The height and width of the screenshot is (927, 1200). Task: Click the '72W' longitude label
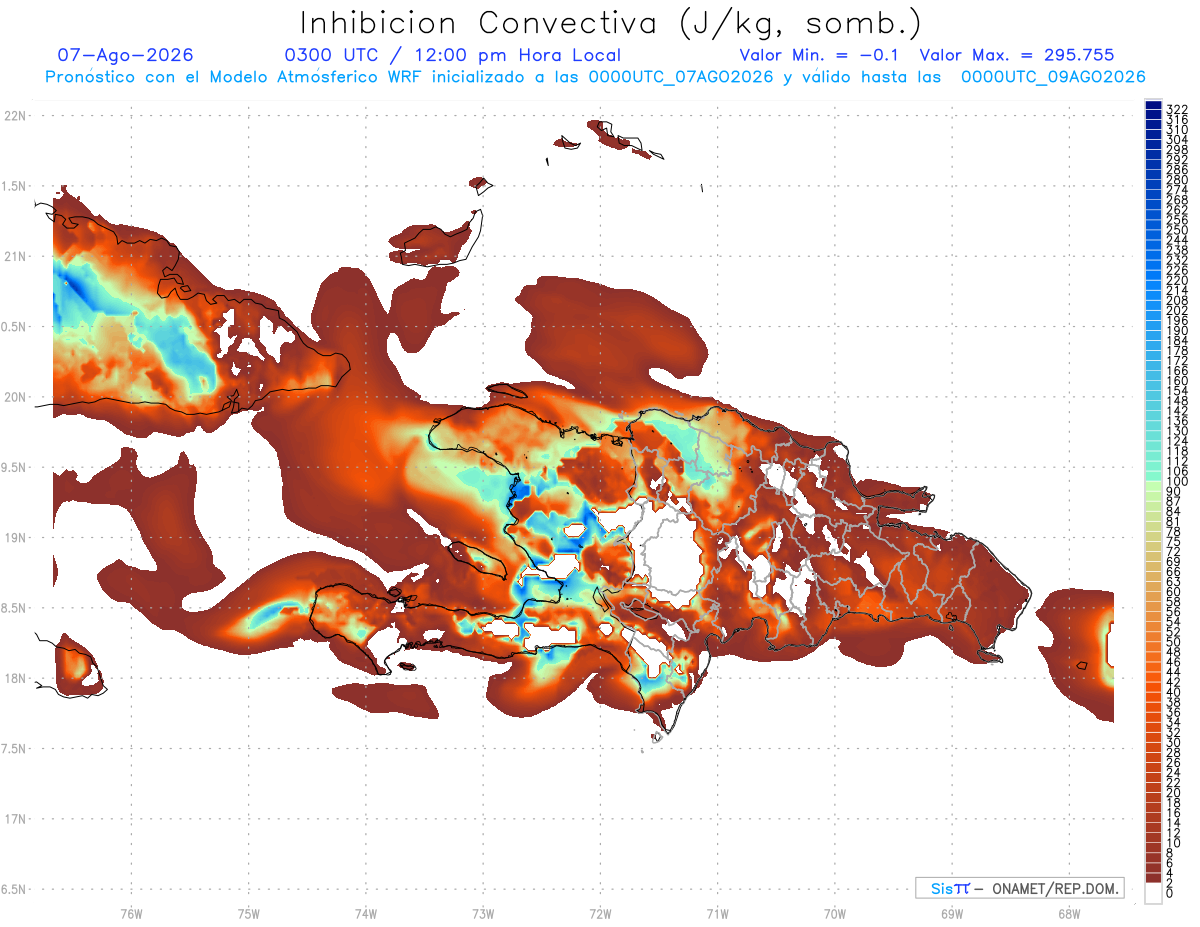(x=600, y=913)
